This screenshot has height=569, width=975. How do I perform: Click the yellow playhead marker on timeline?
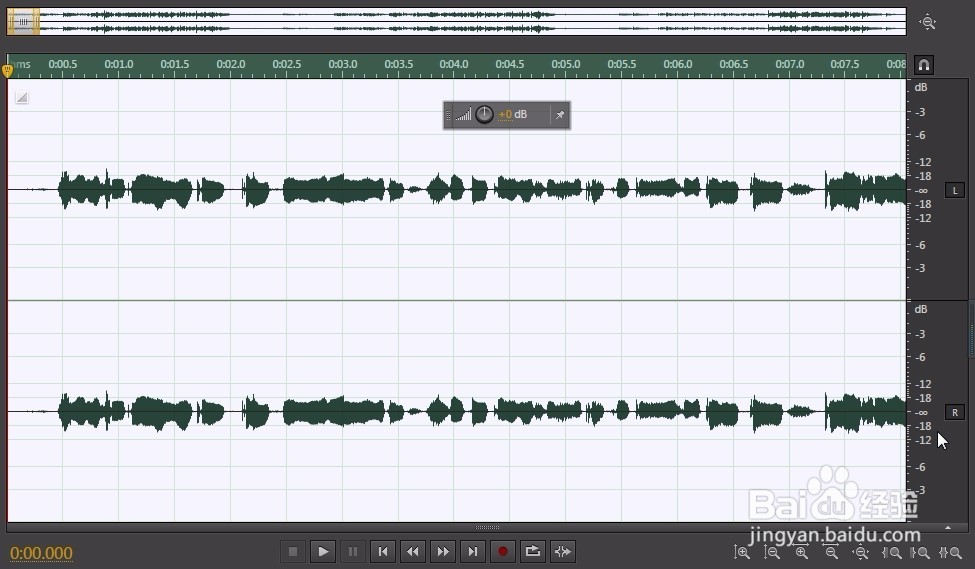(x=8, y=70)
